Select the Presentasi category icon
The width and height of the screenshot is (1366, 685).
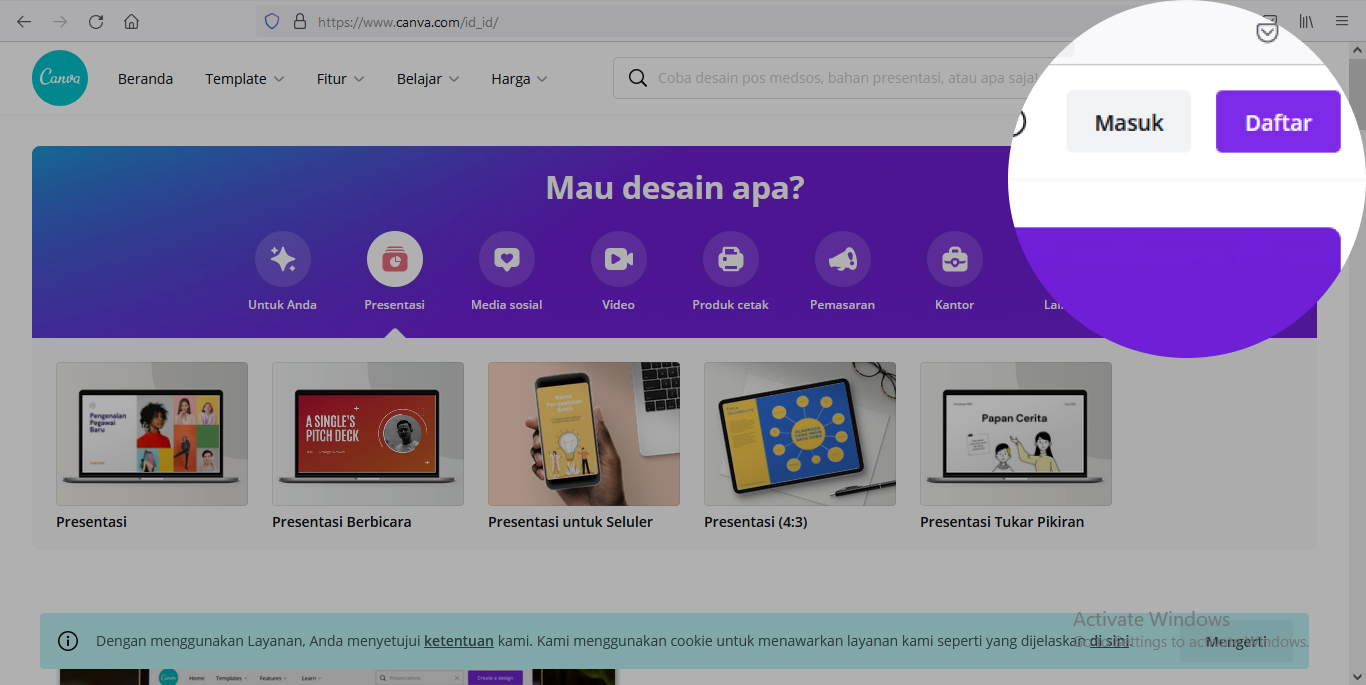tap(394, 258)
